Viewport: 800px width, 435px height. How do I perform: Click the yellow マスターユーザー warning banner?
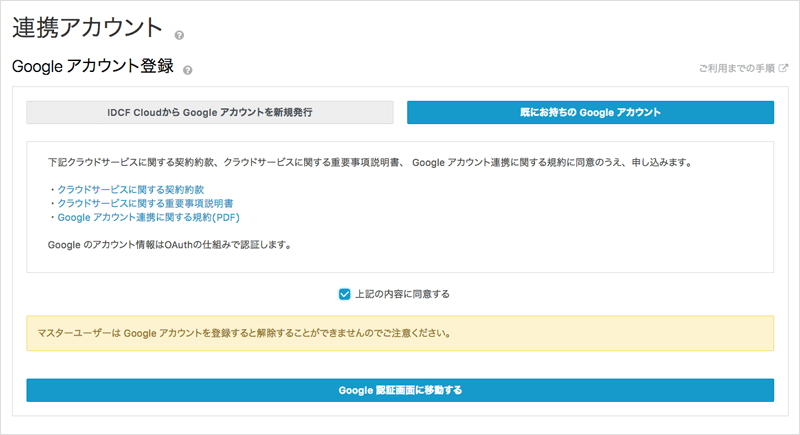pyautogui.click(x=400, y=333)
